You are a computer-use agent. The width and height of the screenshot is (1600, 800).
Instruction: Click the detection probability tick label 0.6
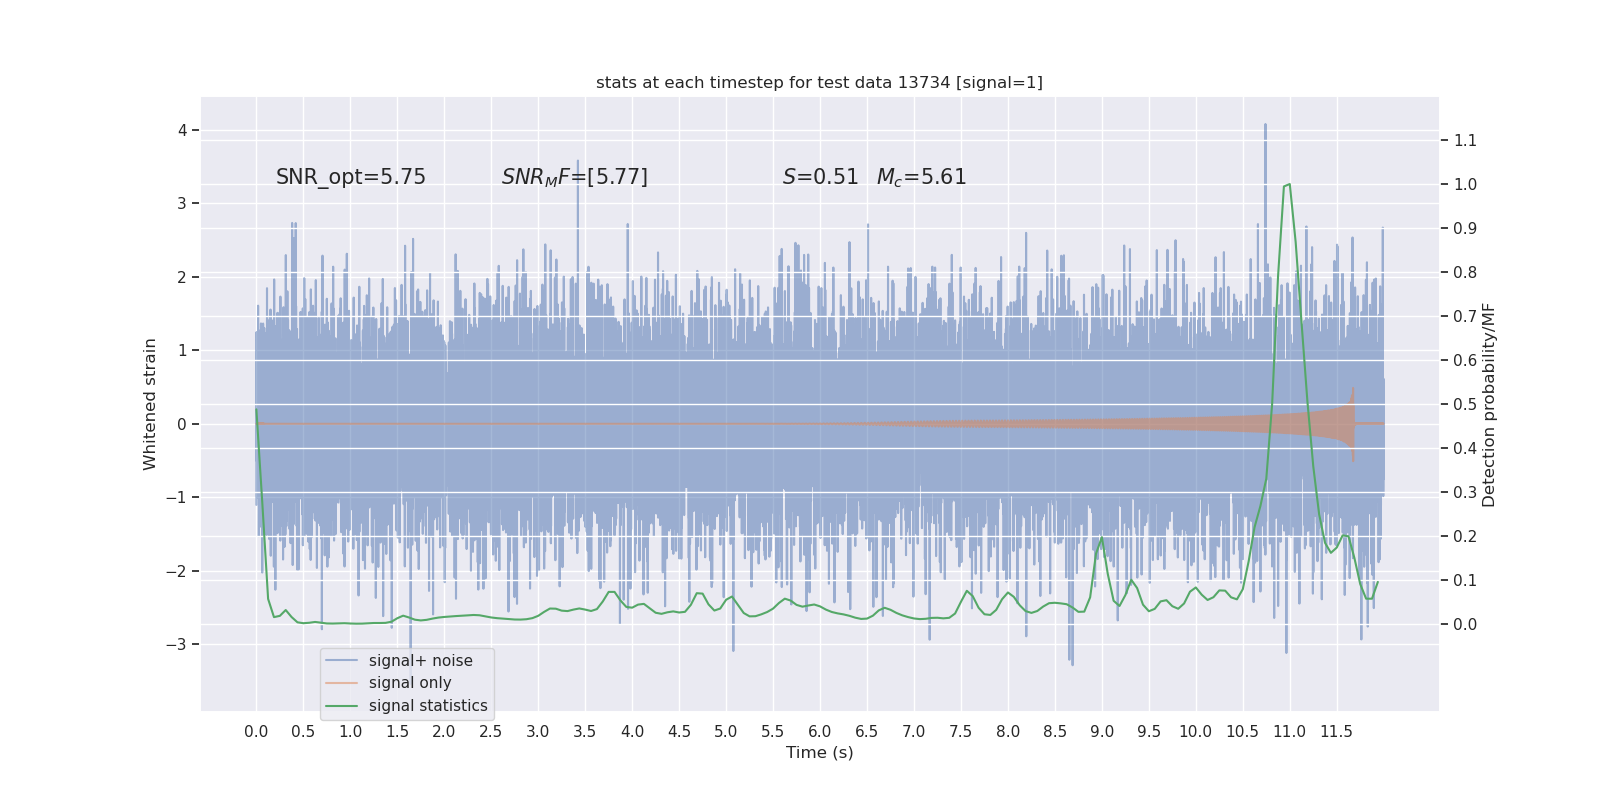tap(1465, 360)
